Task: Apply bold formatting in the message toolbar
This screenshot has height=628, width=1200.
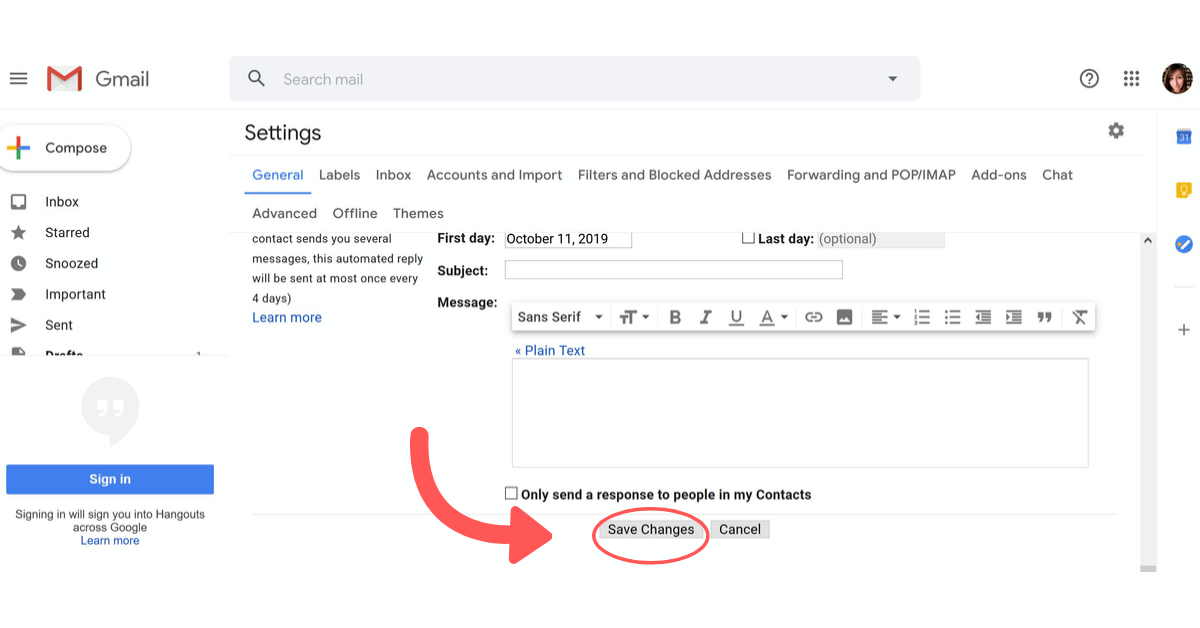Action: point(675,316)
